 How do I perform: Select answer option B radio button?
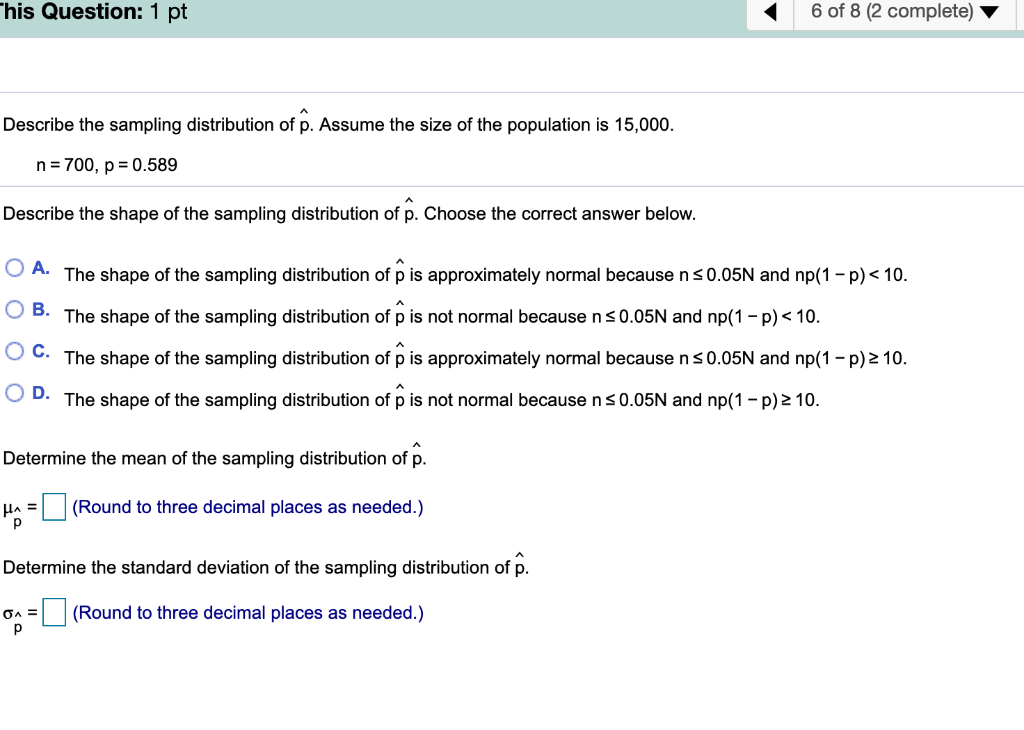pos(14,309)
